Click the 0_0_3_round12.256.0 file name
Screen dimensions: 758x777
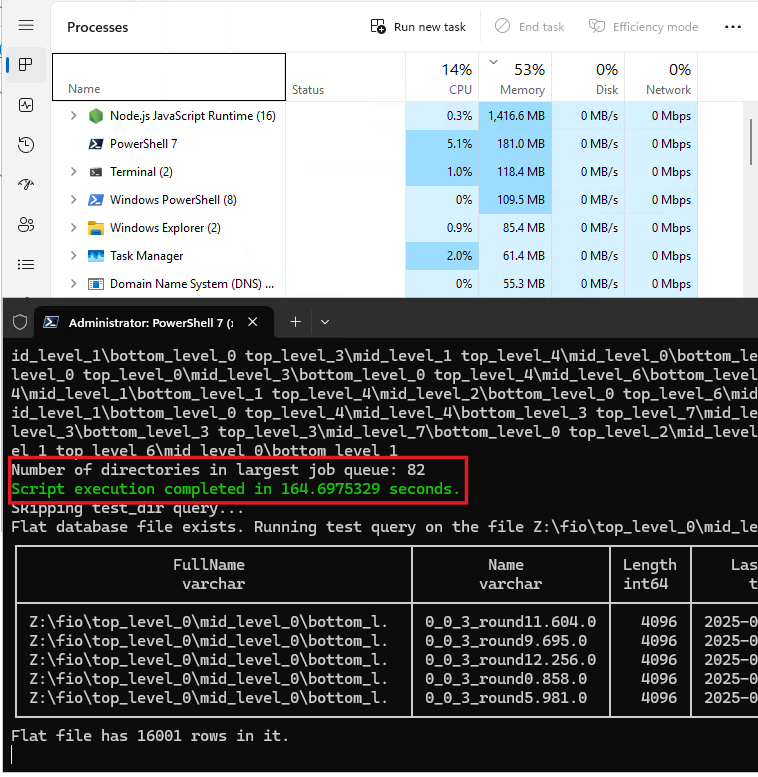click(510, 660)
